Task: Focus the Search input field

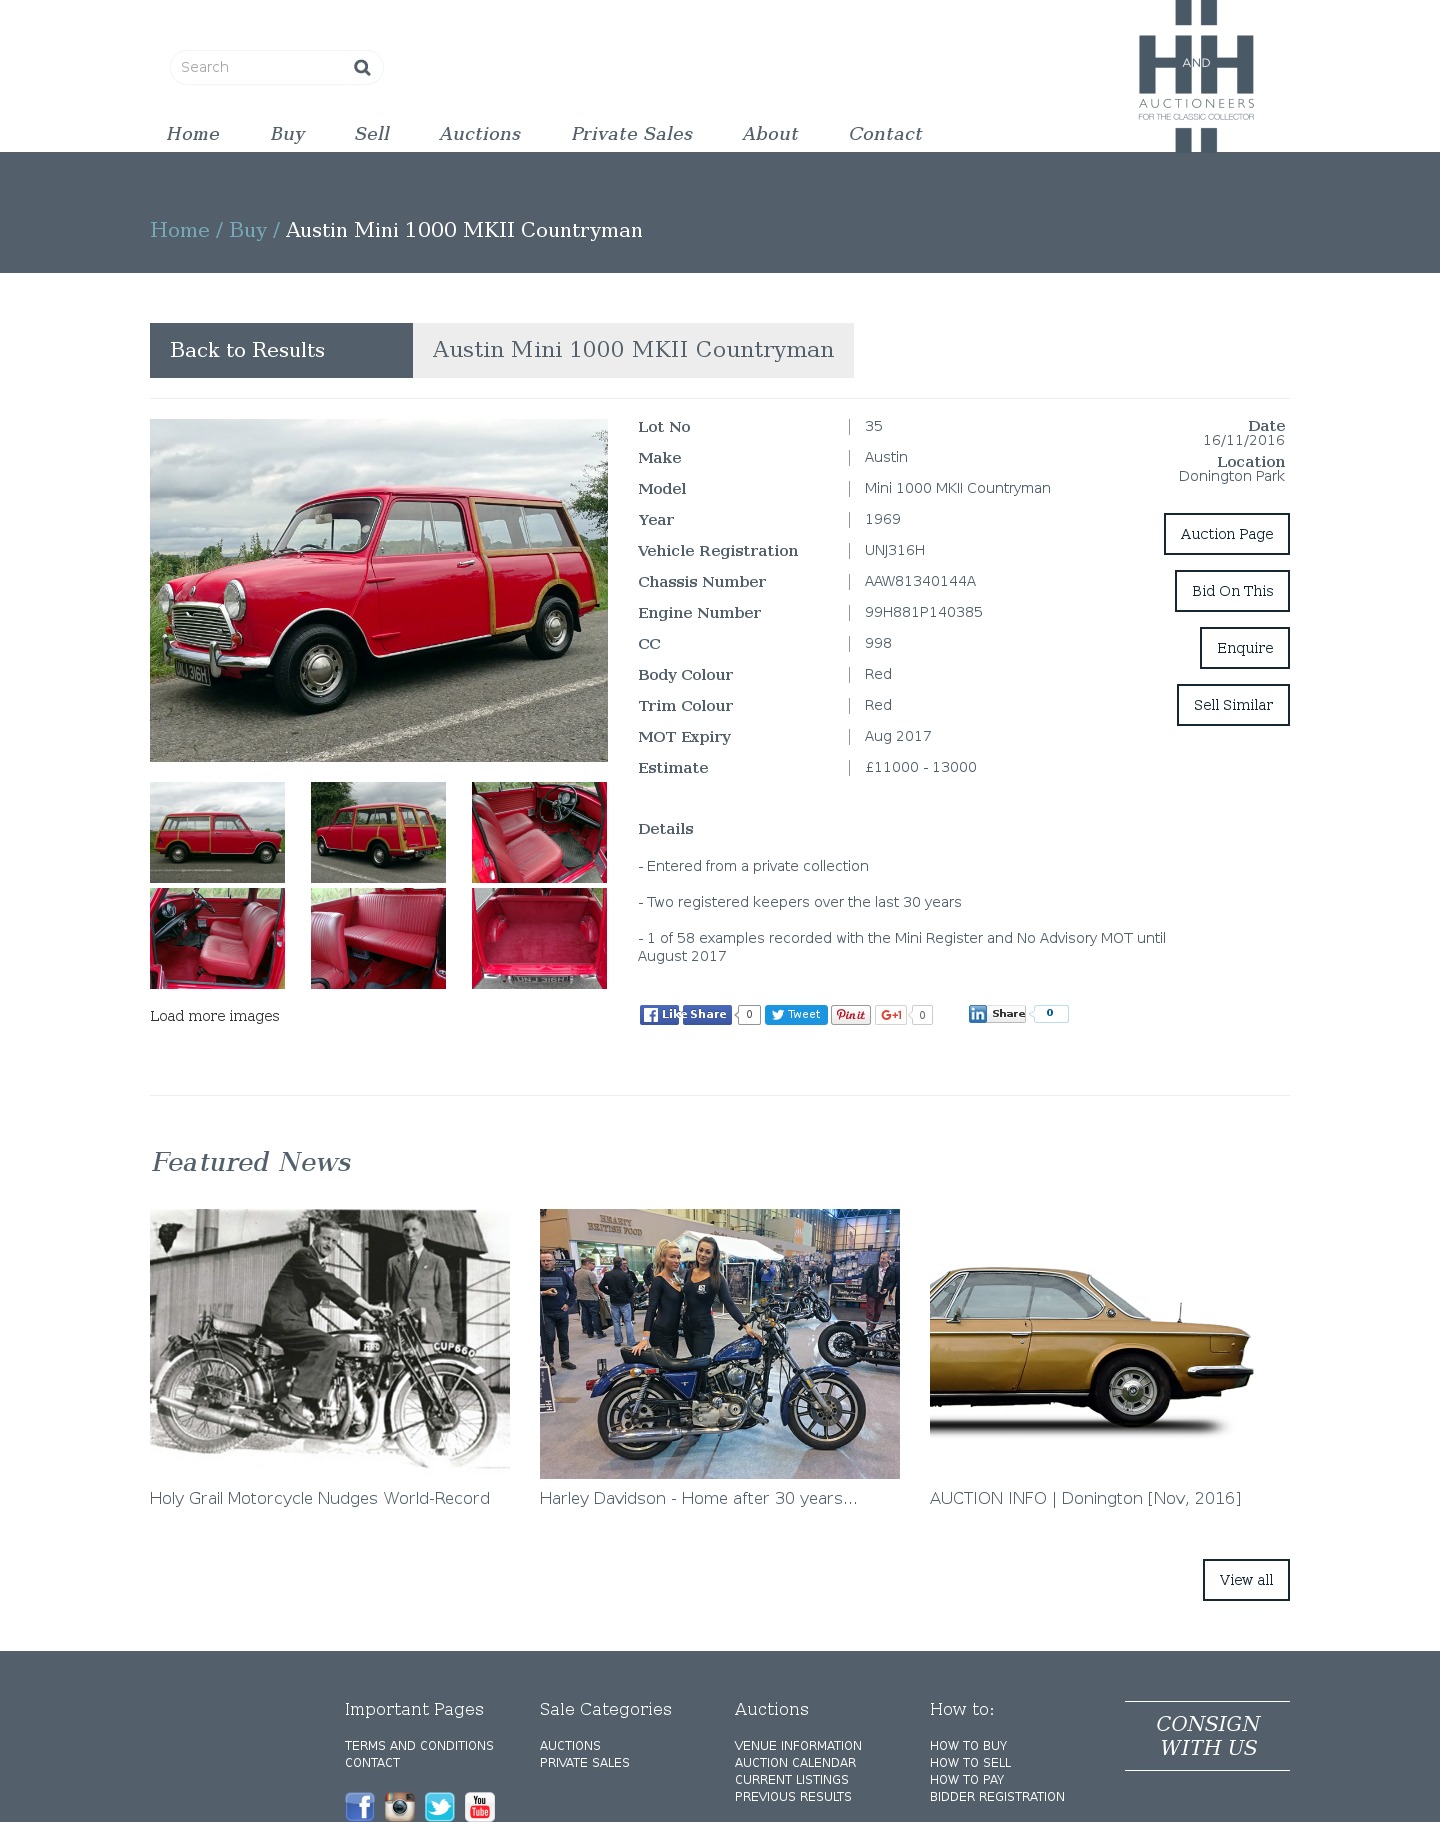Action: click(260, 67)
